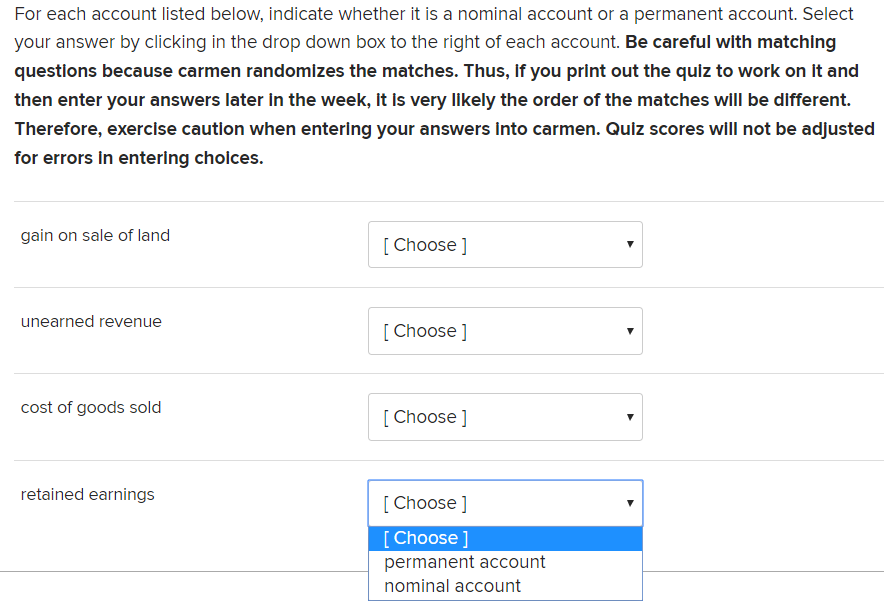Viewport: 884px width, 610px height.
Task: Click the gain on sale of land label
Action: point(95,235)
